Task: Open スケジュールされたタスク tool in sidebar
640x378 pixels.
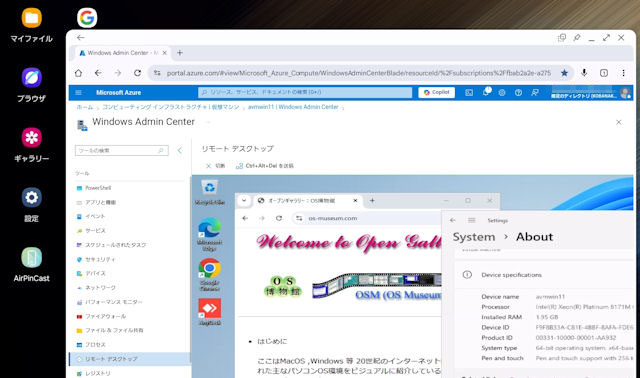Action: (x=116, y=245)
